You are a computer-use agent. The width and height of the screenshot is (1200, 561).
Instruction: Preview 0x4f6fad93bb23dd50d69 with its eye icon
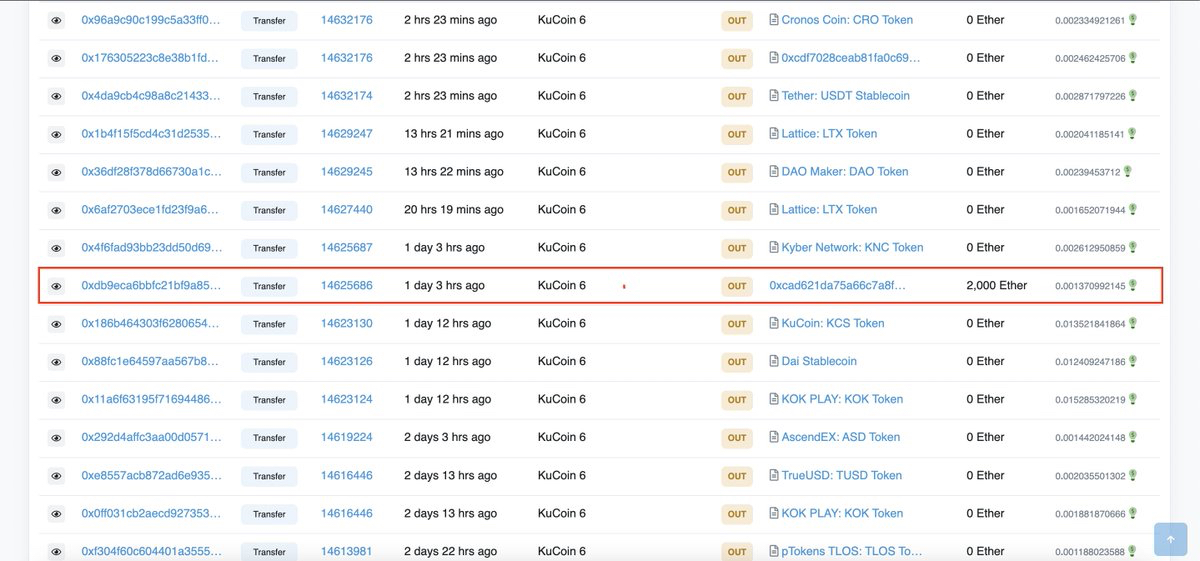click(x=57, y=248)
